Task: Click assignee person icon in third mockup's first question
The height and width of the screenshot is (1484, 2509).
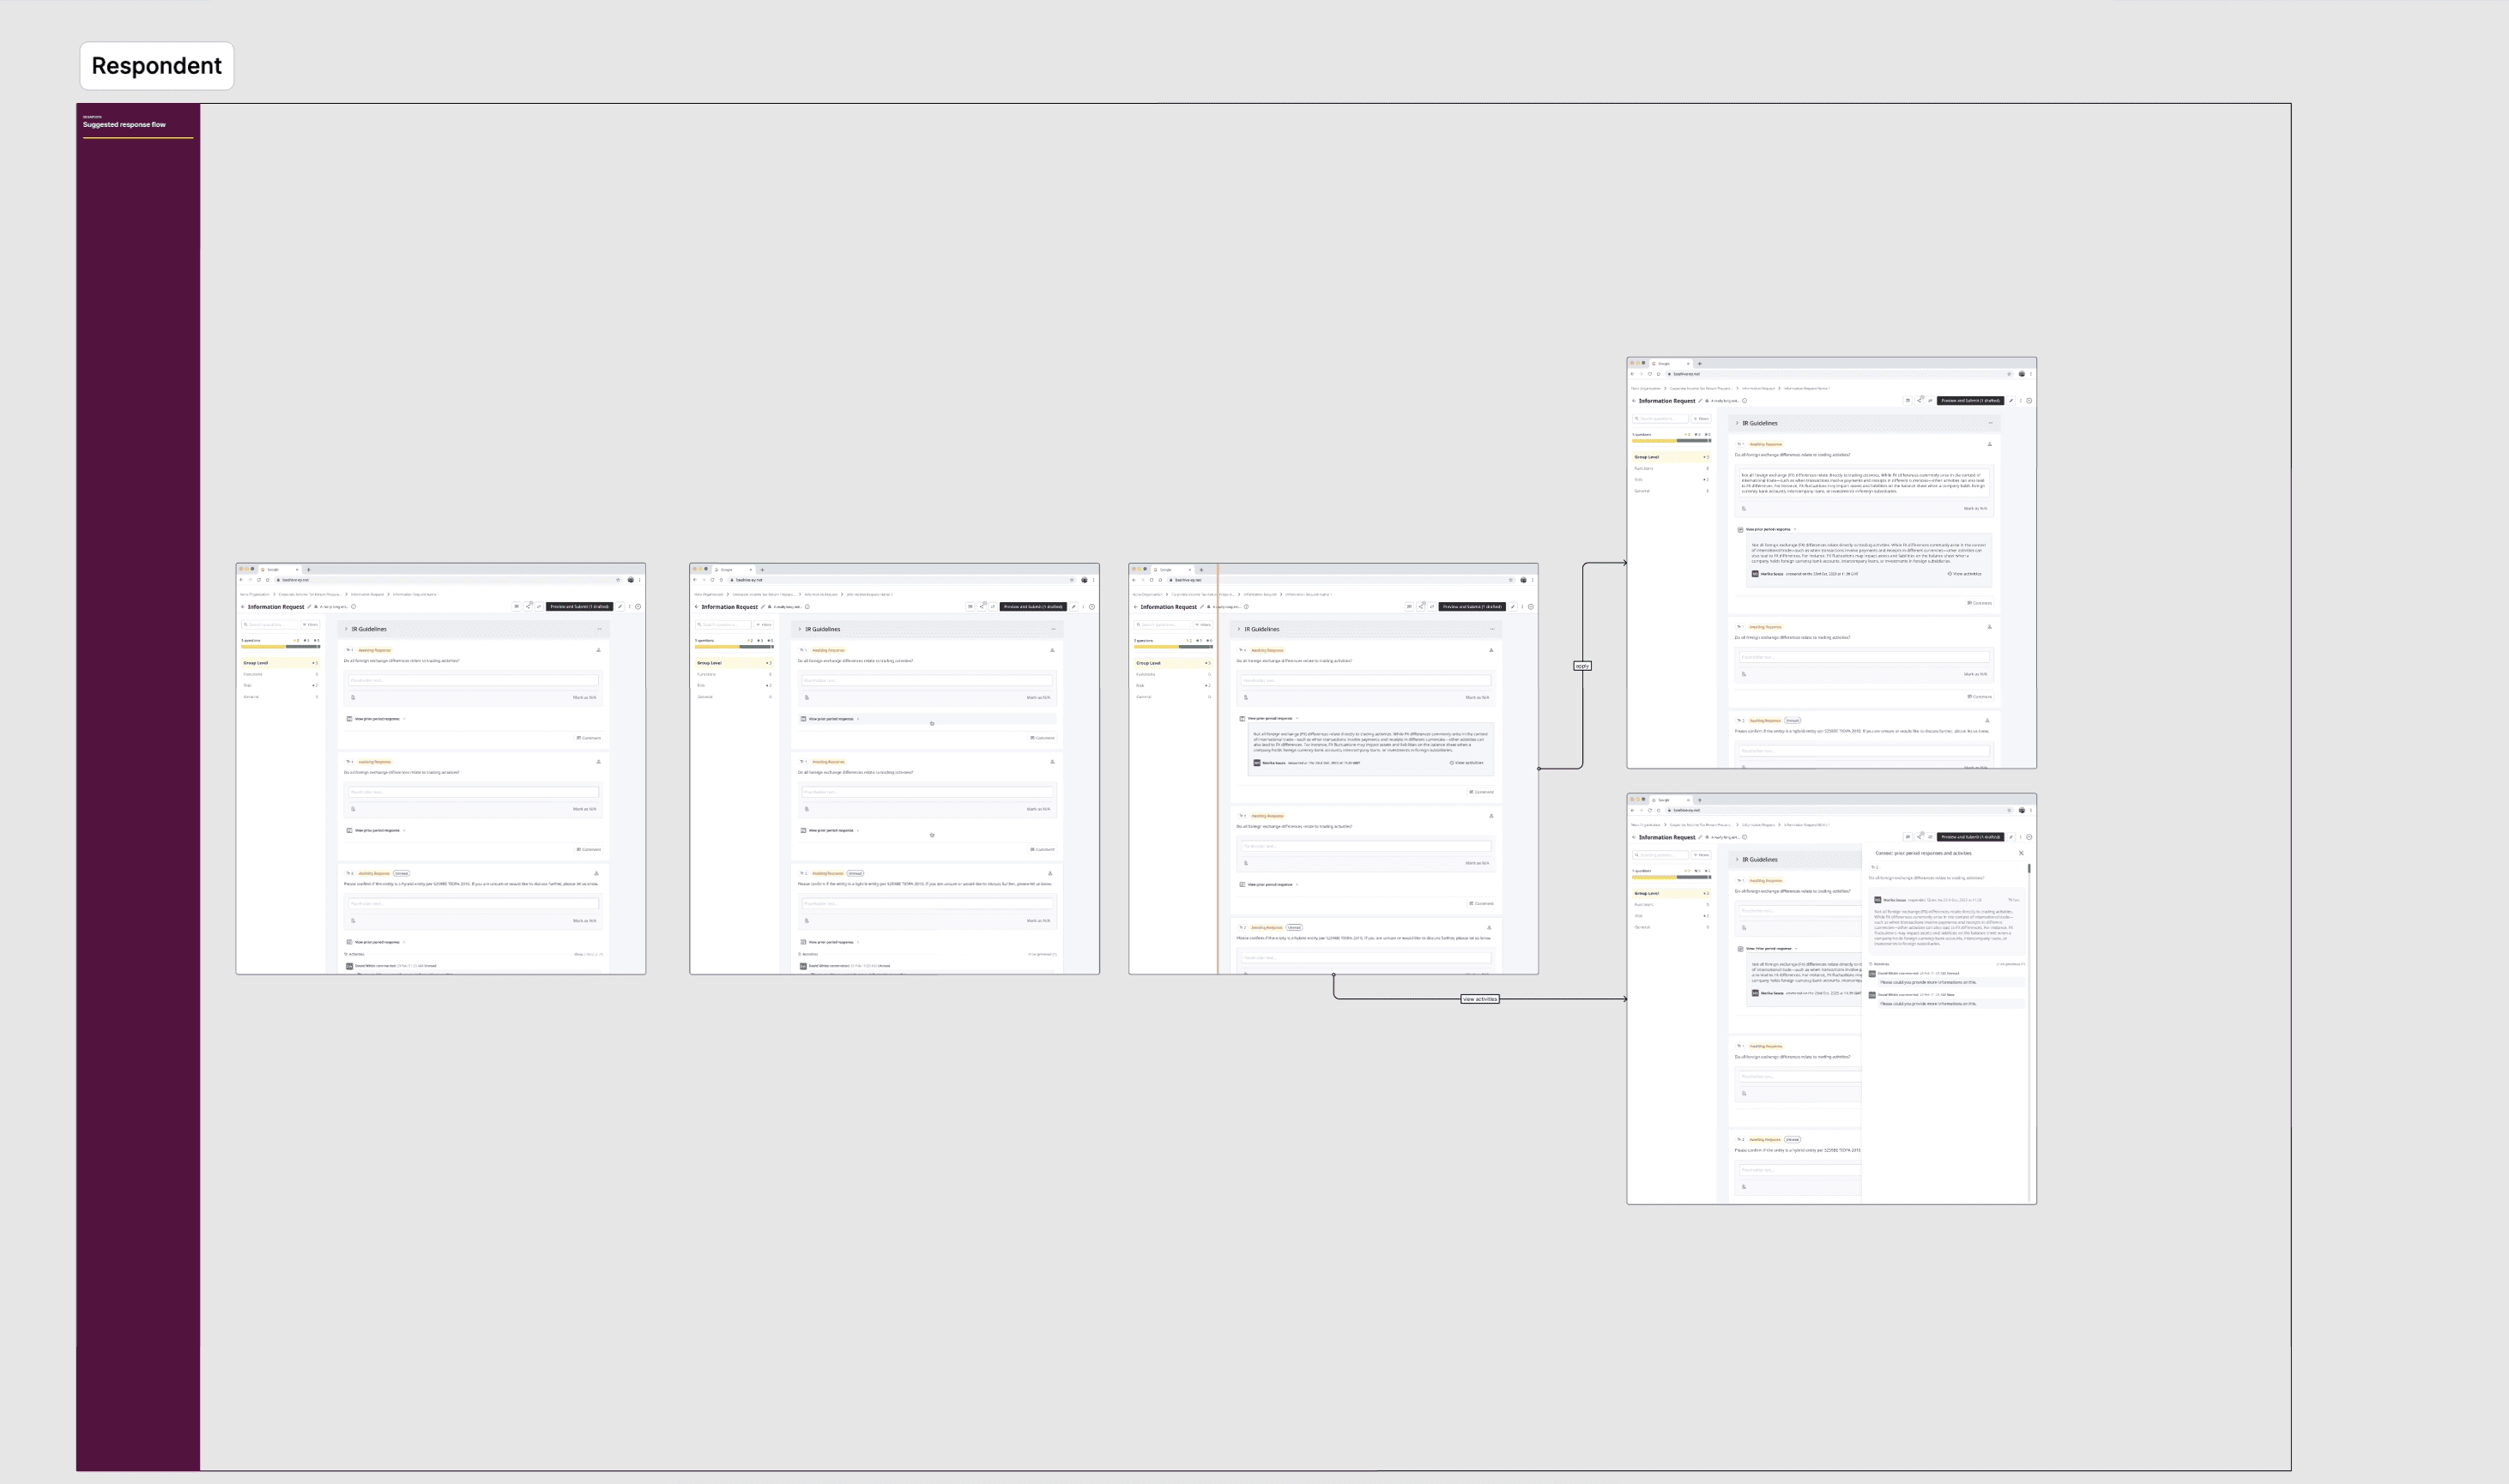Action: pos(1490,650)
